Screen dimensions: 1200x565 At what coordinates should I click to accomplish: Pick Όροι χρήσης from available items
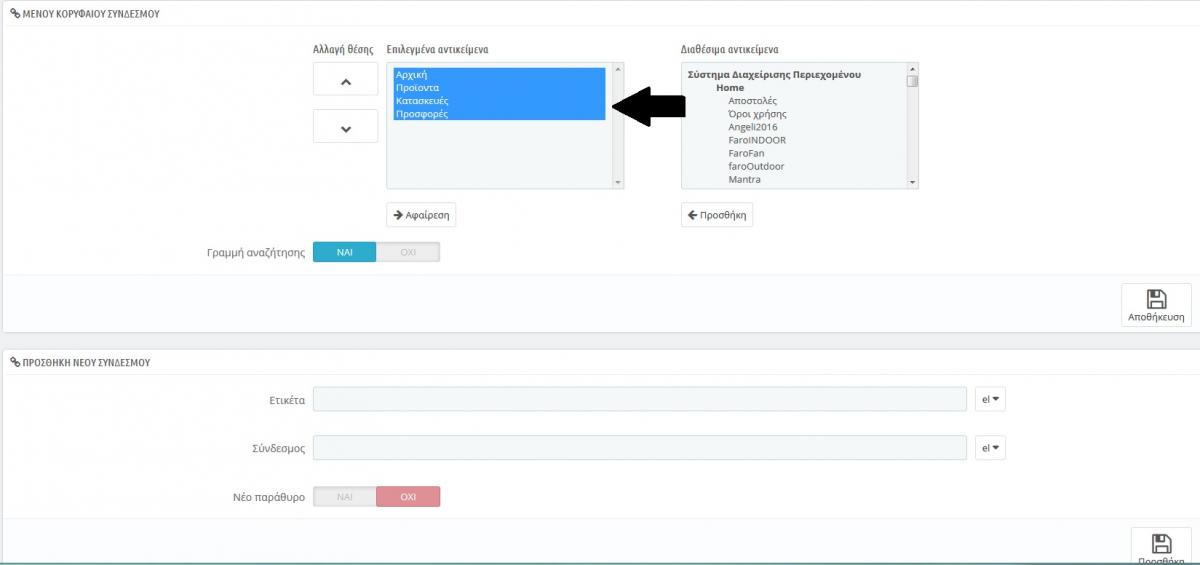click(x=757, y=114)
